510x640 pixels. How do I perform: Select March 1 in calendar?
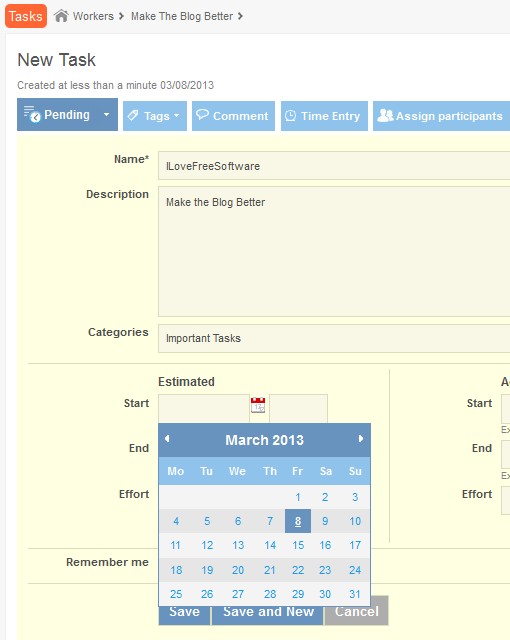point(298,497)
